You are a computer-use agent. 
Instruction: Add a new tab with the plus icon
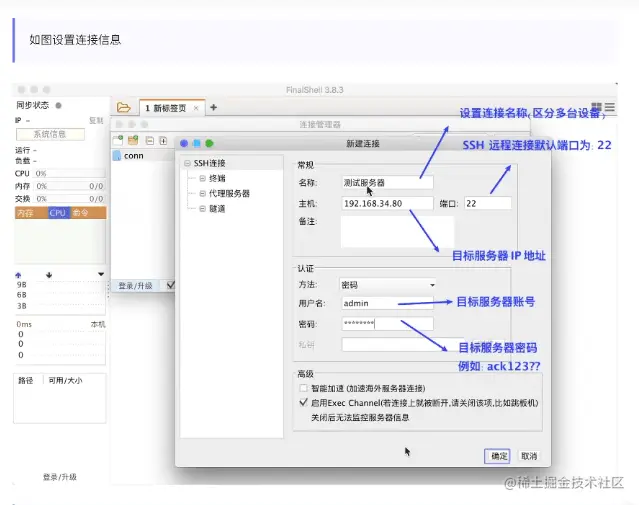coord(214,108)
